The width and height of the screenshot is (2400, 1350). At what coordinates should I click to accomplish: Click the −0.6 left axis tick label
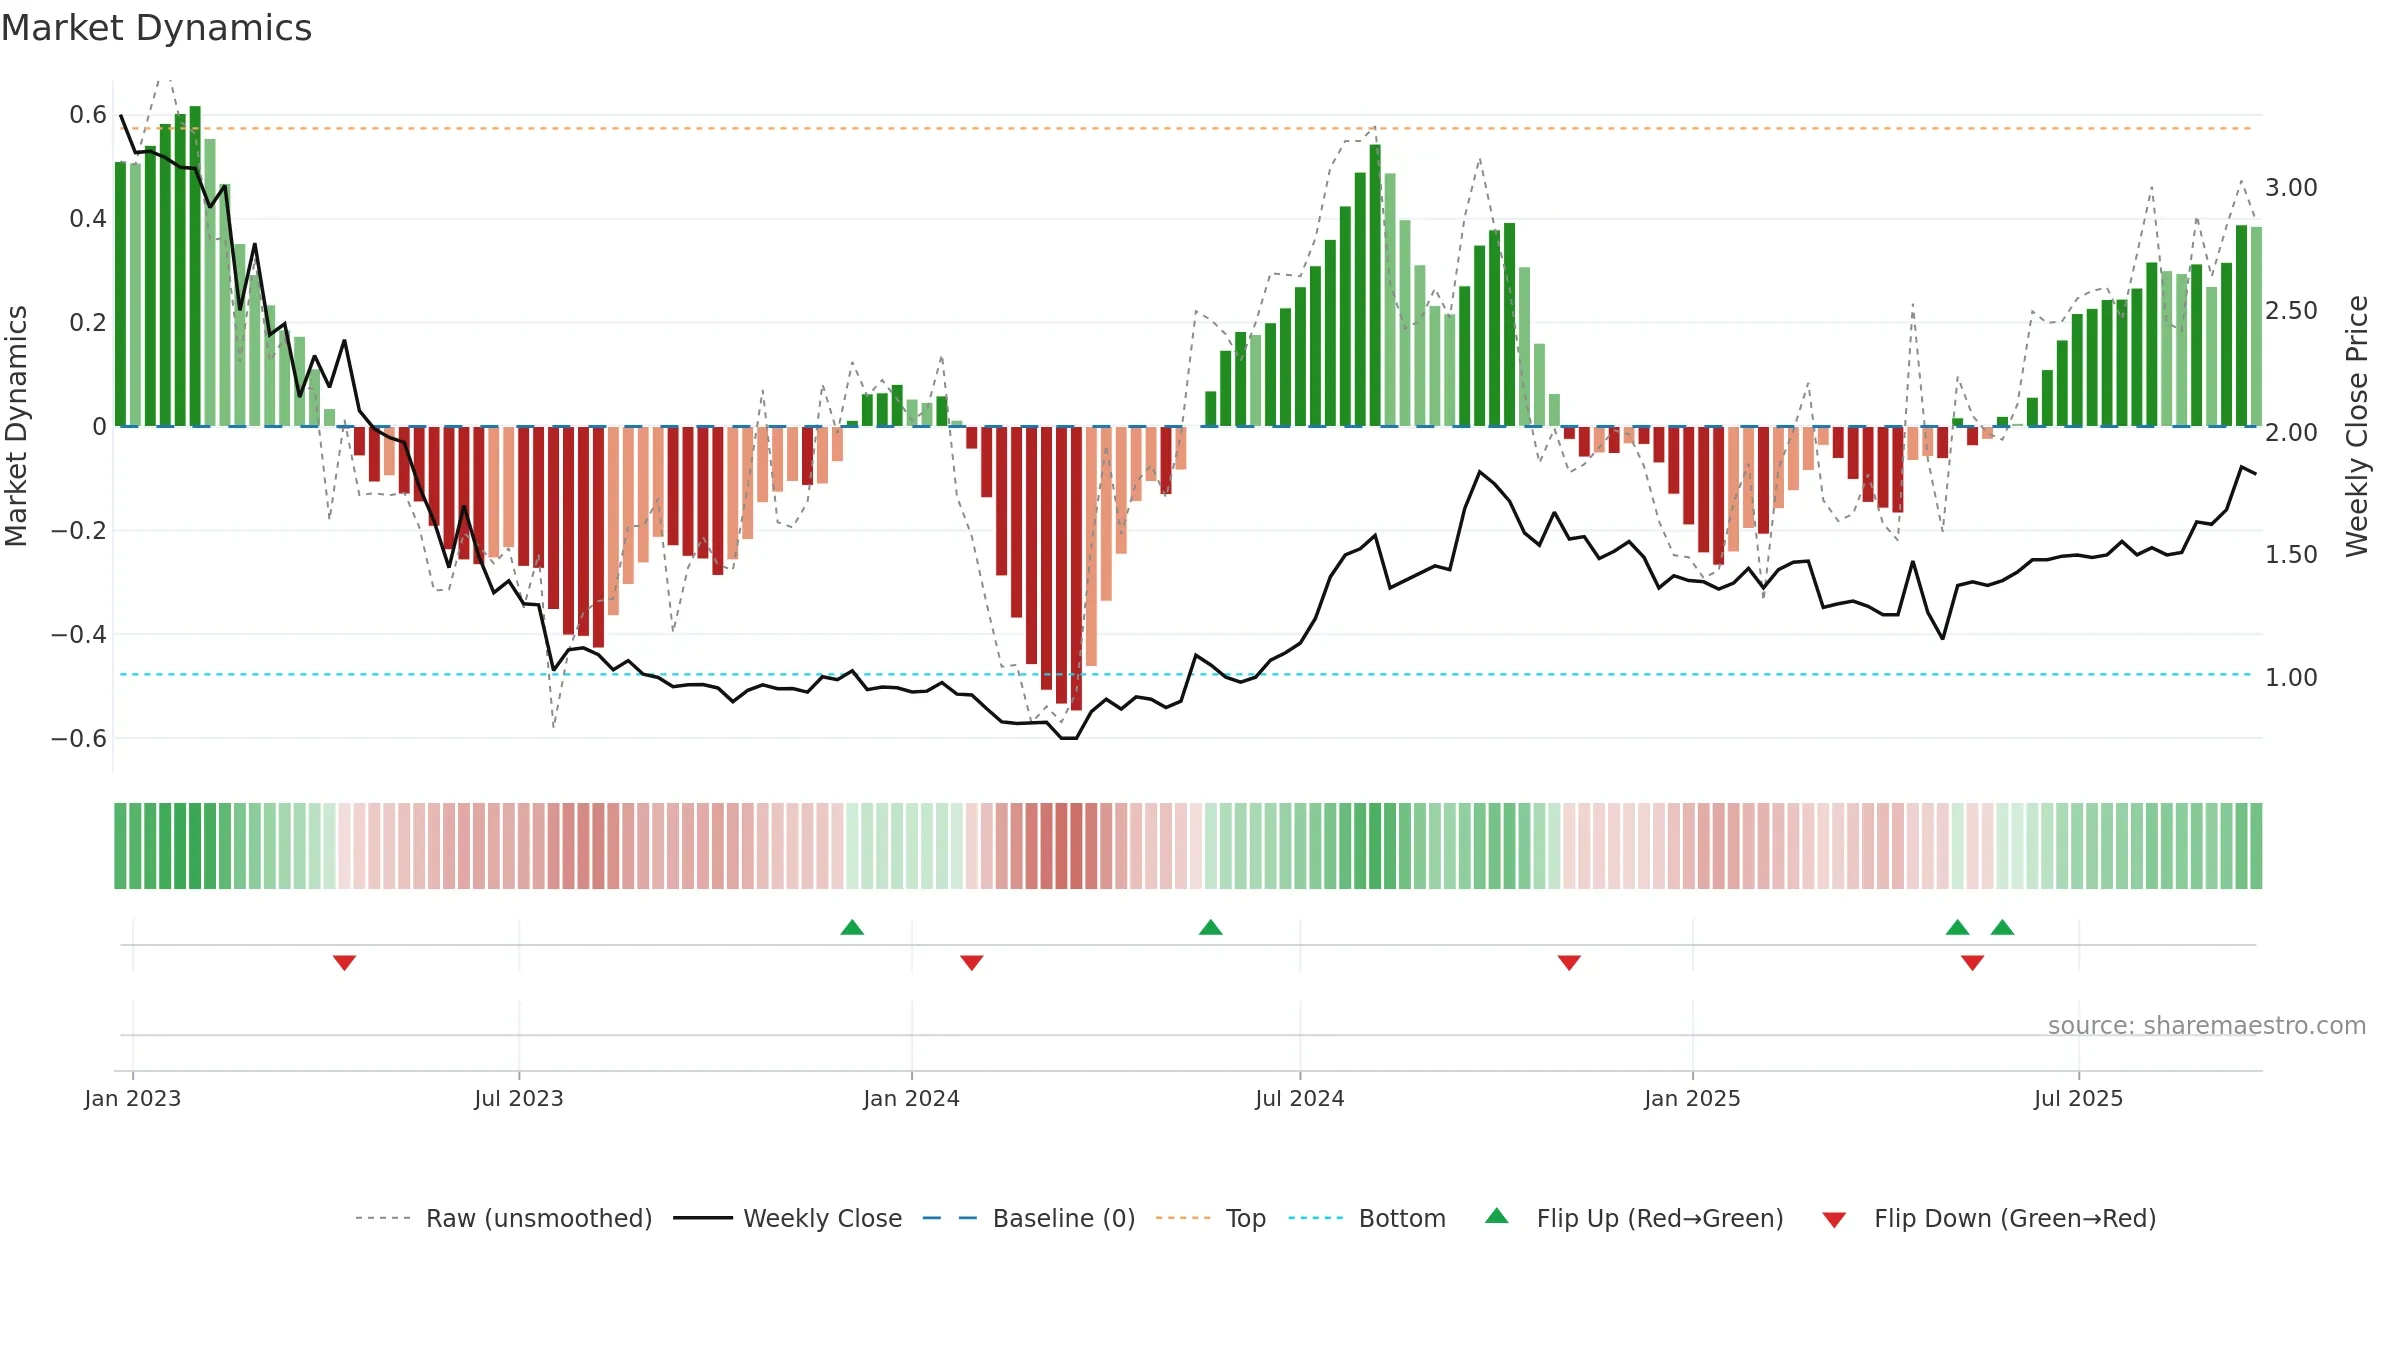[x=79, y=739]
